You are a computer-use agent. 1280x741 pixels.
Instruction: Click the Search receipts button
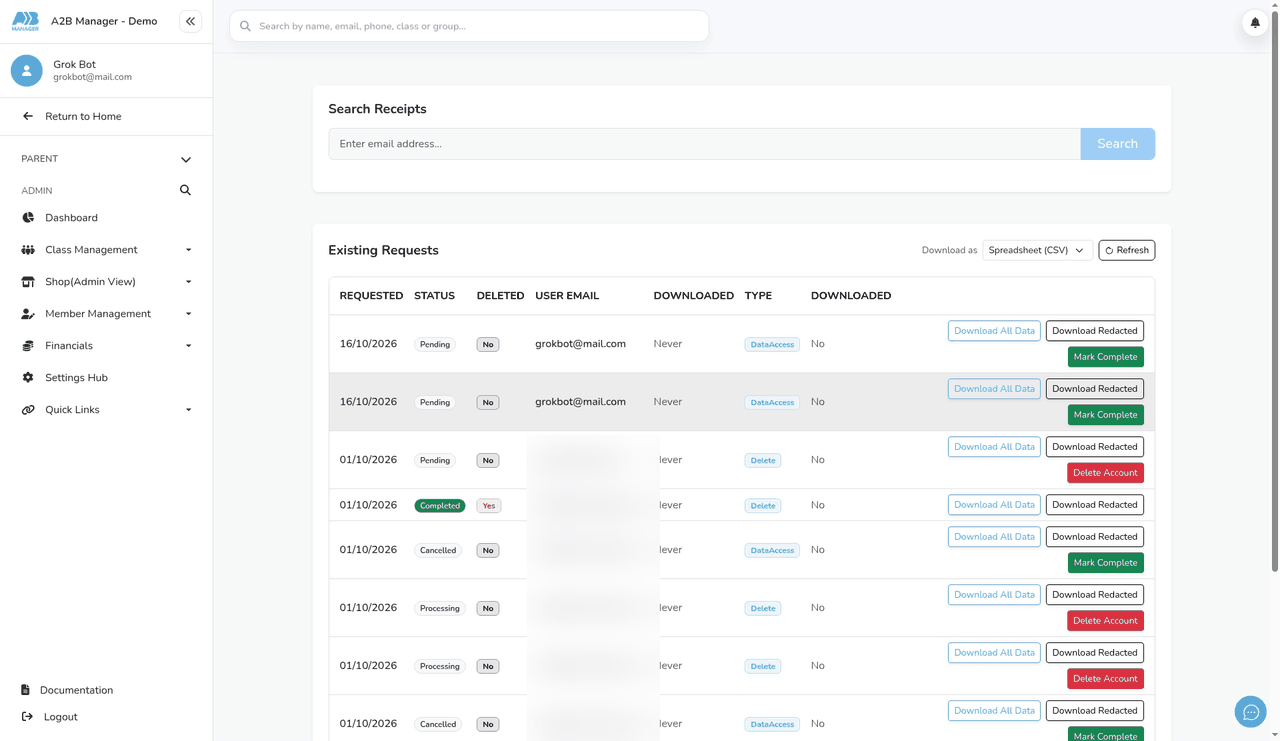coord(1117,144)
